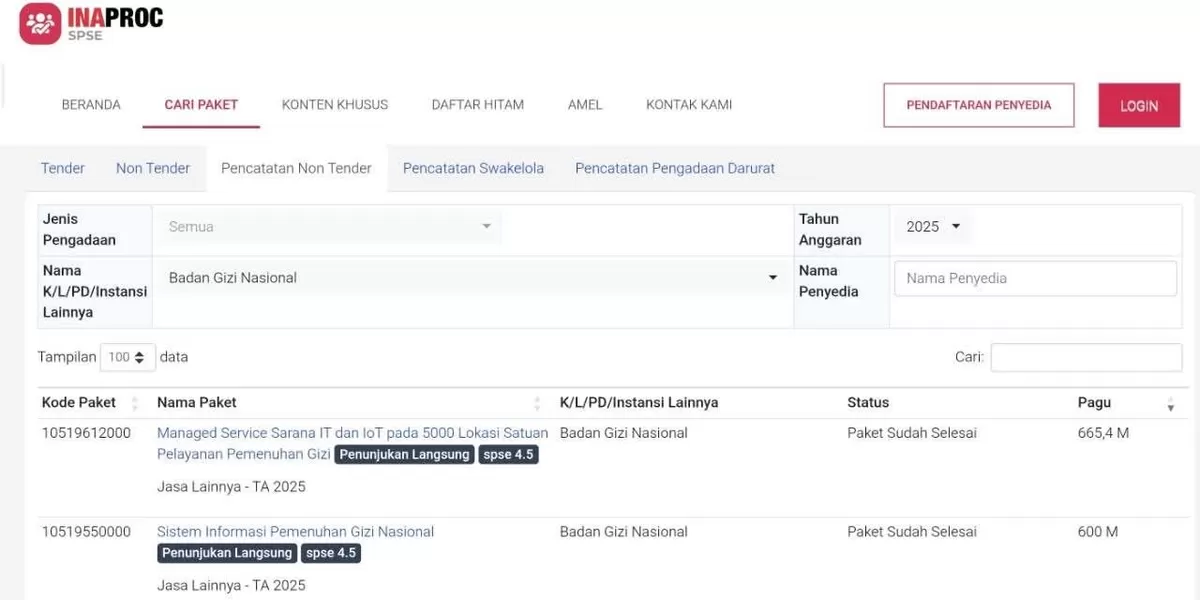Screen dimensions: 1200x600
Task: Sort by Pagu column arrow
Action: (1170, 404)
